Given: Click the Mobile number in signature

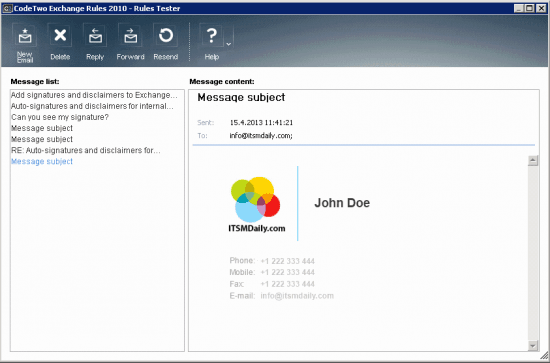Looking at the screenshot, I should (287, 273).
